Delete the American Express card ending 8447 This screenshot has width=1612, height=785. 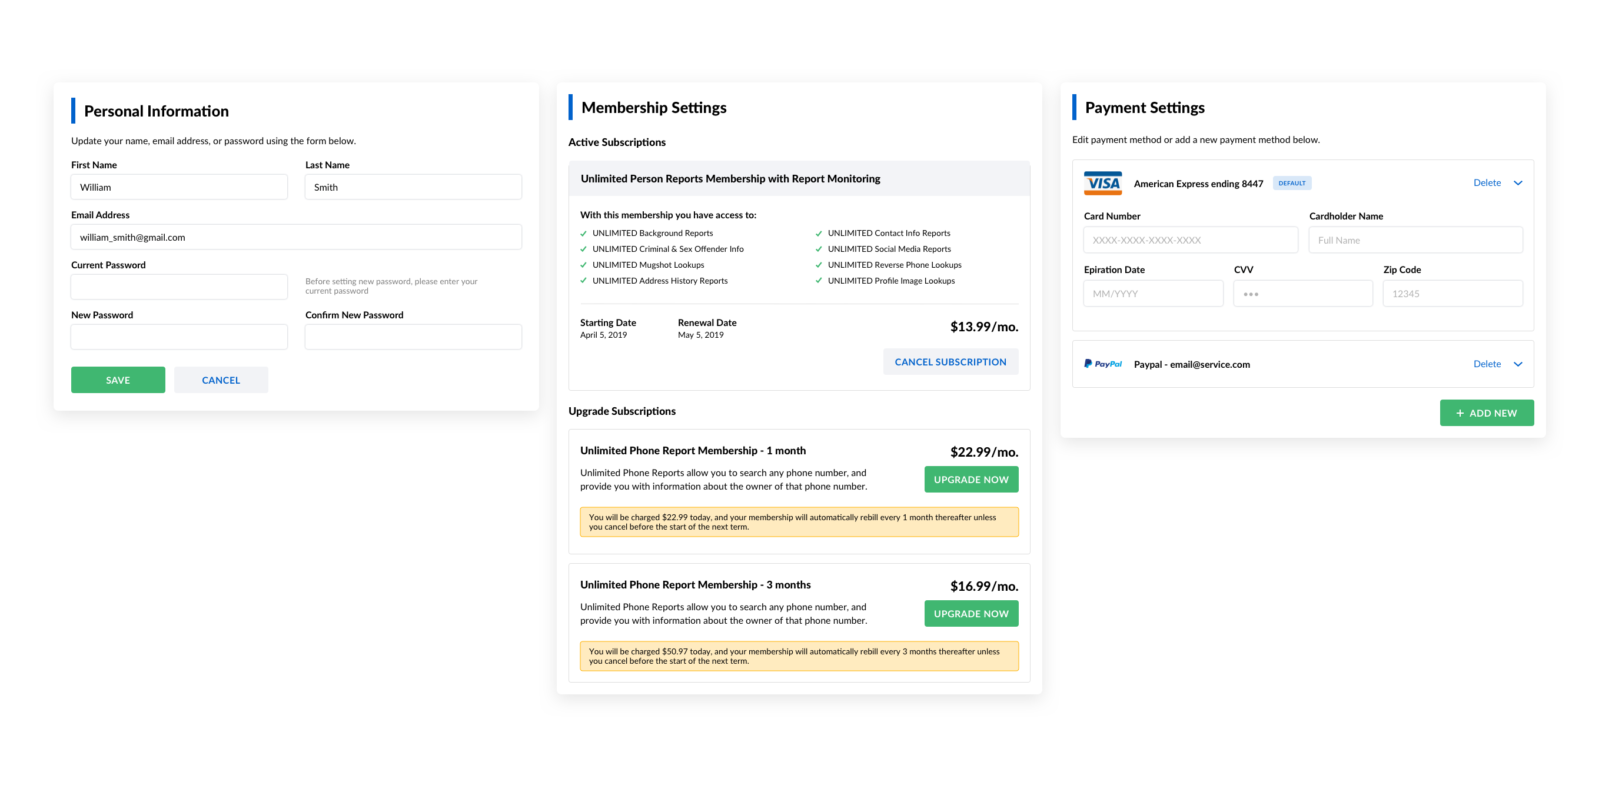(1486, 183)
